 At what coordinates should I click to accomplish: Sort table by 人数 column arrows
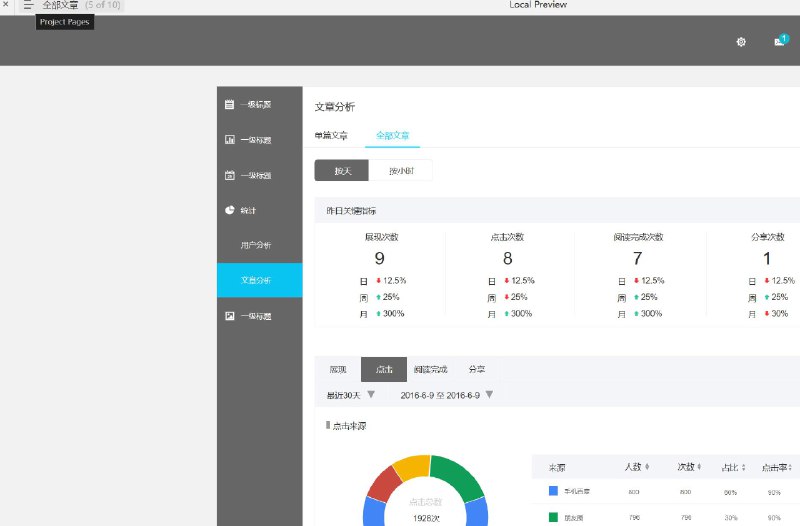(x=647, y=466)
